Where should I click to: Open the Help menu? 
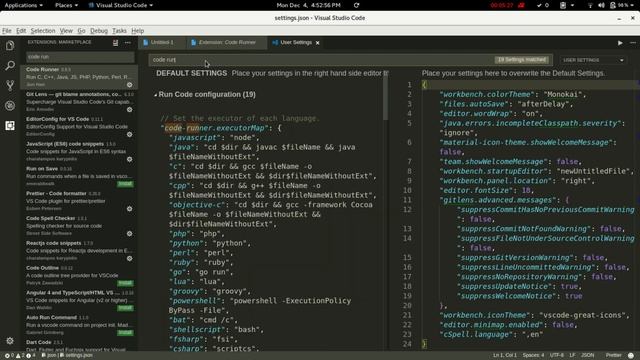[138, 31]
